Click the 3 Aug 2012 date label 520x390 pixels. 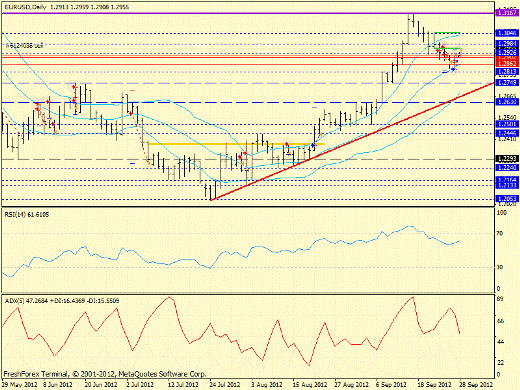(267, 384)
